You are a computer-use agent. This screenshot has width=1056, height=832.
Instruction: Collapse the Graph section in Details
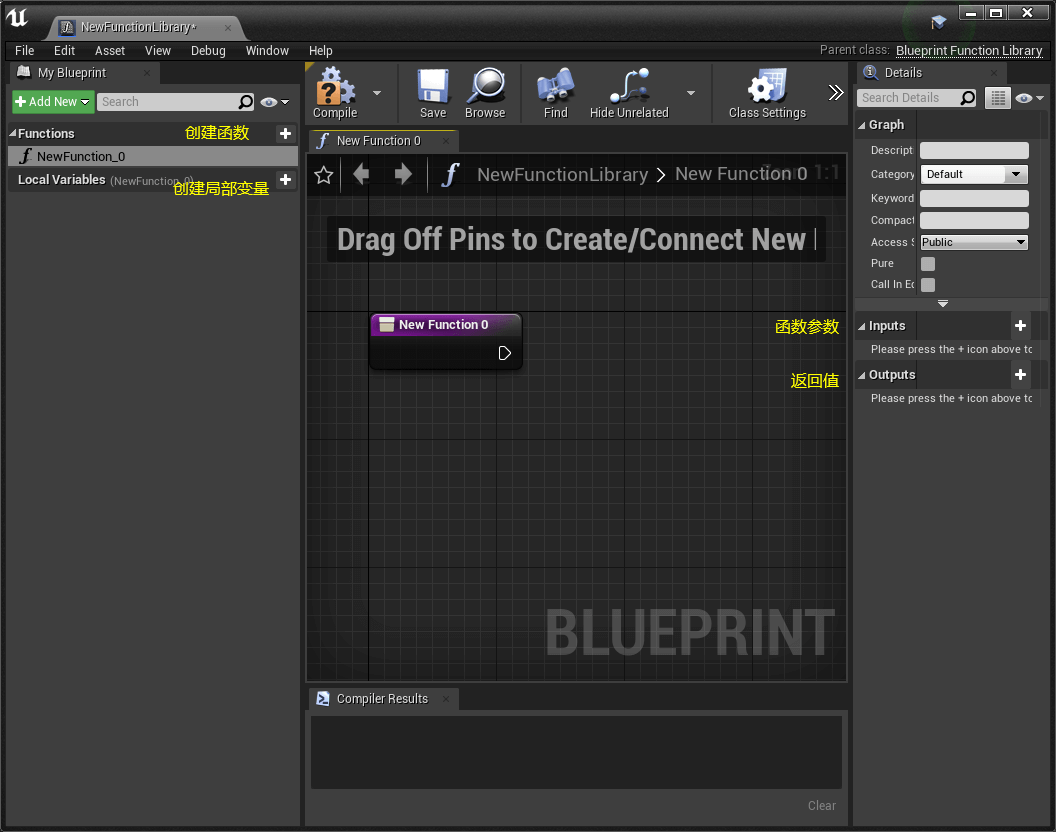[861, 125]
